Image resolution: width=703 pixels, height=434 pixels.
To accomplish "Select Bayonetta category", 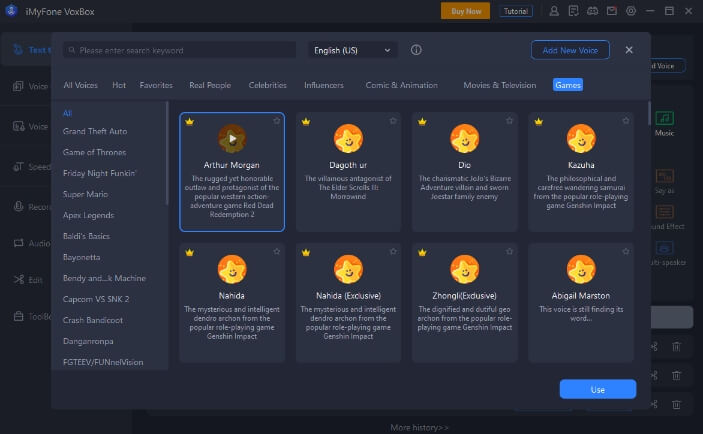I will 82,257.
